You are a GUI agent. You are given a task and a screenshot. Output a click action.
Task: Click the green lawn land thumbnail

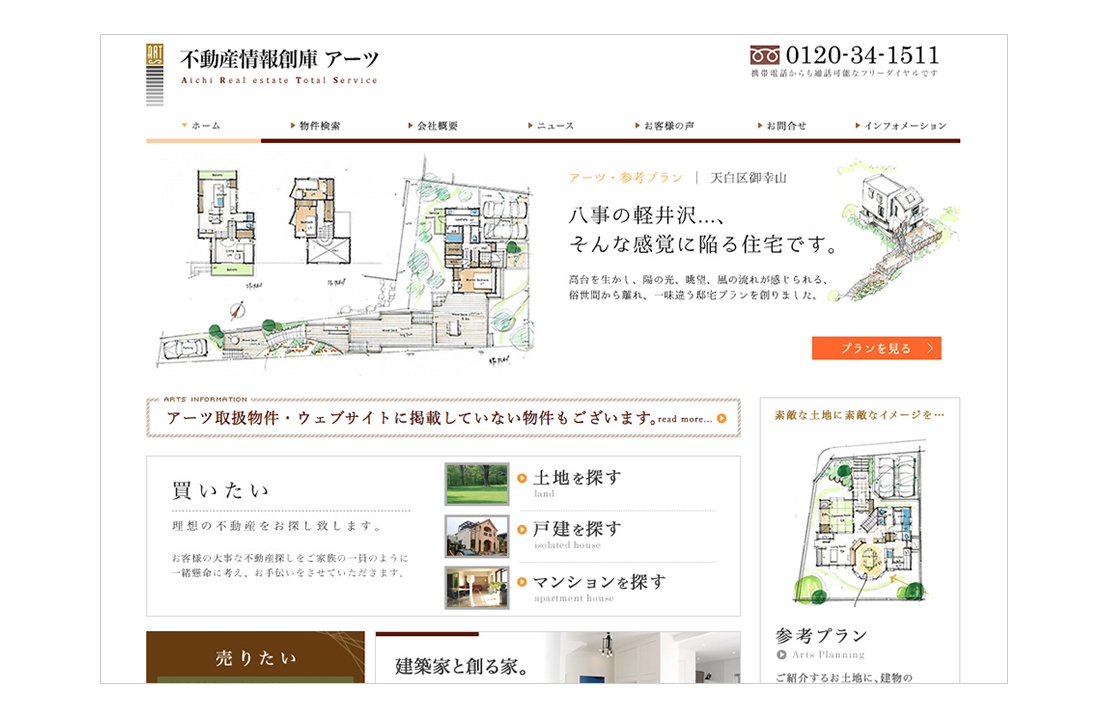[477, 484]
